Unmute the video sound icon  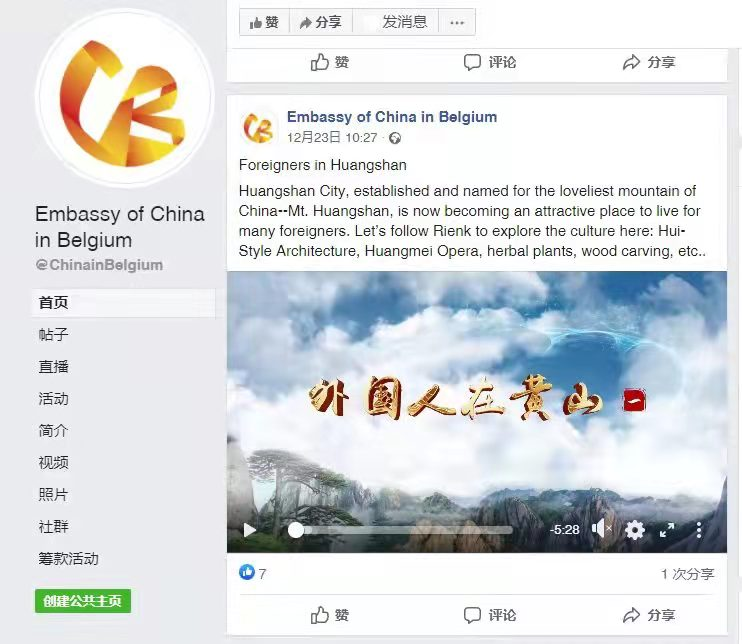click(x=601, y=529)
